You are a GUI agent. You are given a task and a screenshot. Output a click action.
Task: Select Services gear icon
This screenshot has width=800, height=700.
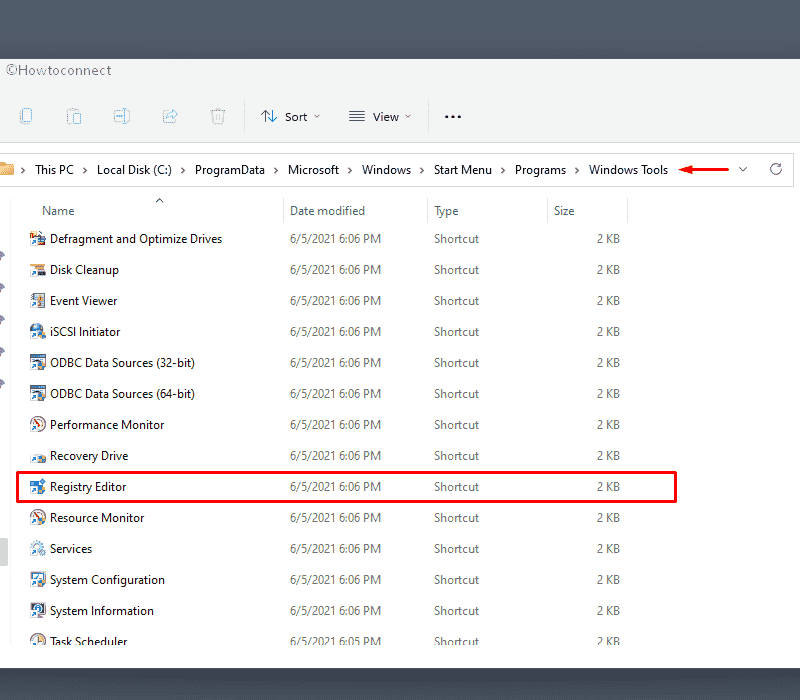(x=37, y=548)
